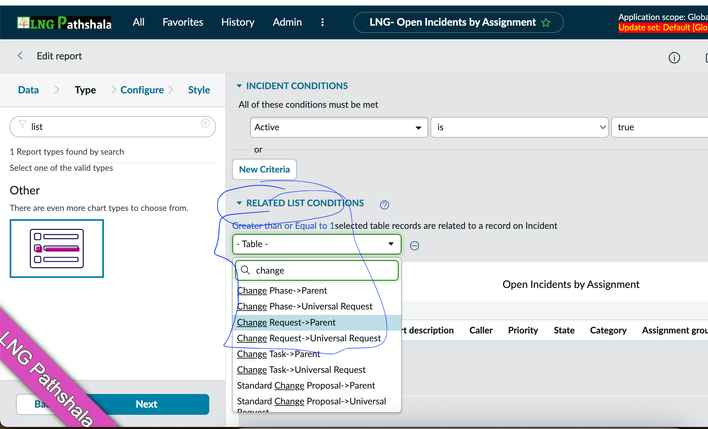Switch to the Configure step tab

pos(142,90)
